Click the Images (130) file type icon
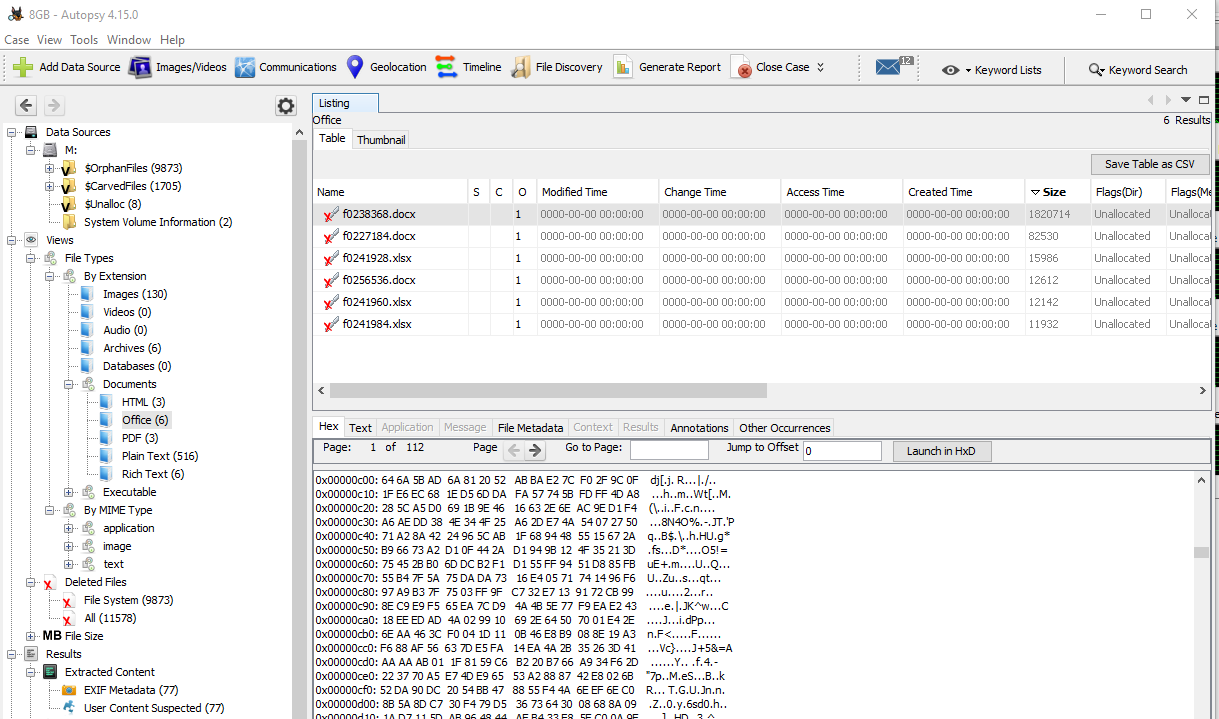 pos(88,294)
